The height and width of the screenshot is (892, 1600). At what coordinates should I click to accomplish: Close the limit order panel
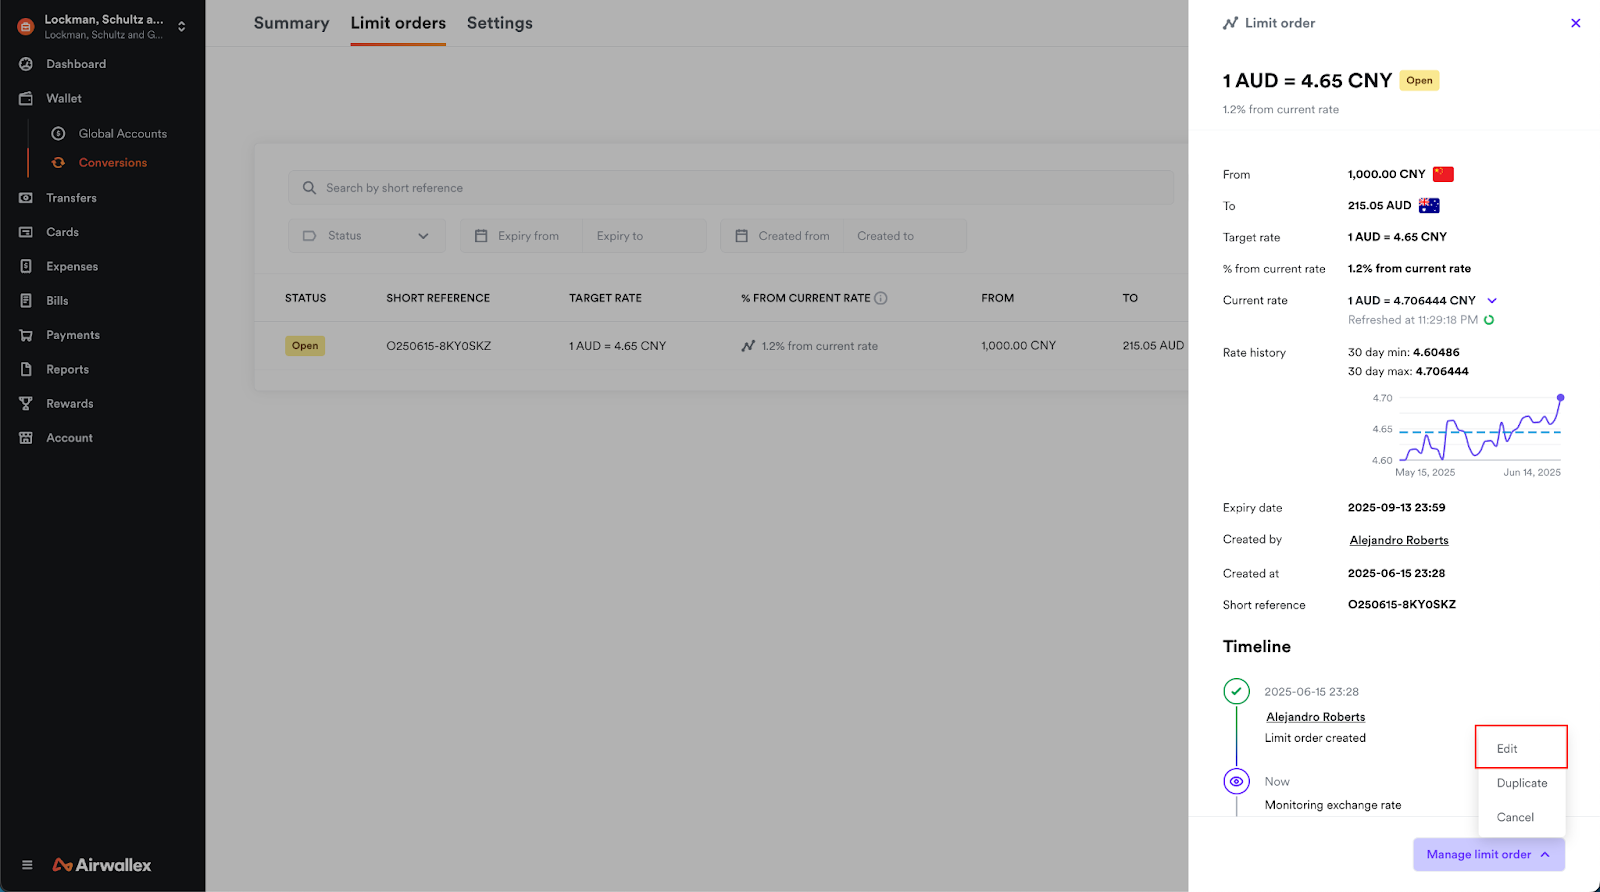pyautogui.click(x=1575, y=23)
